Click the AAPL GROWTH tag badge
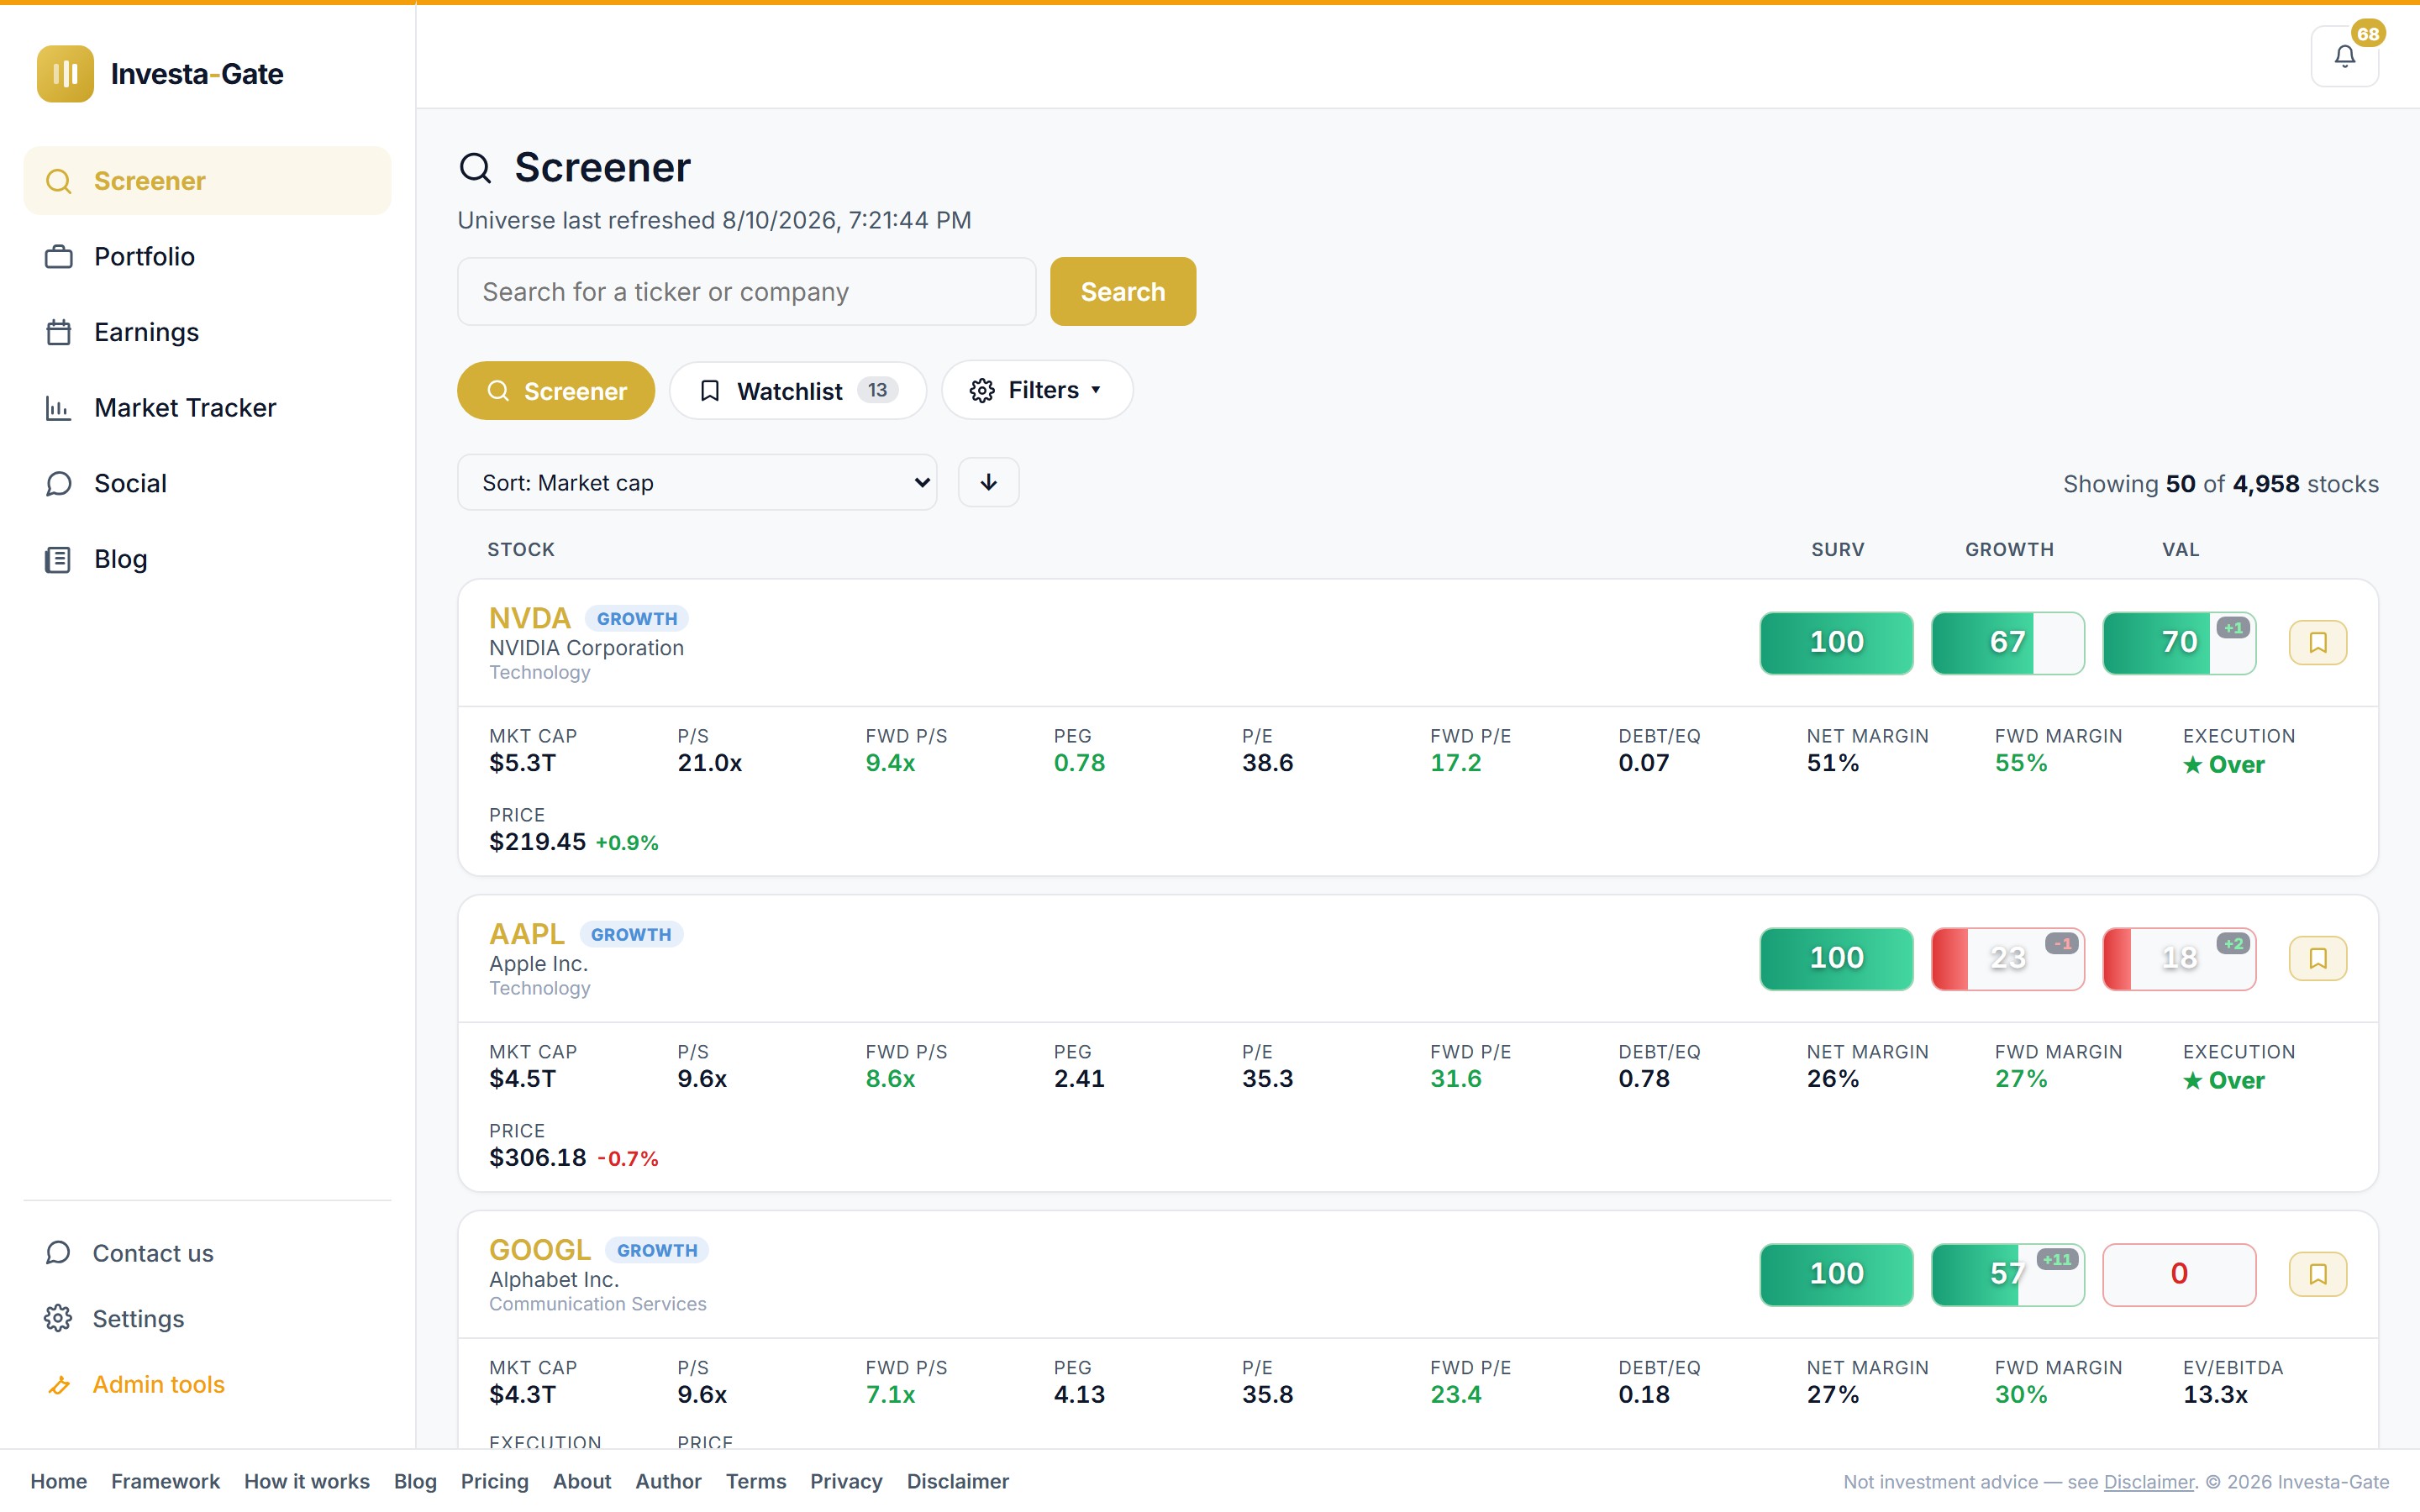Viewport: 2420px width, 1512px height. [x=631, y=935]
